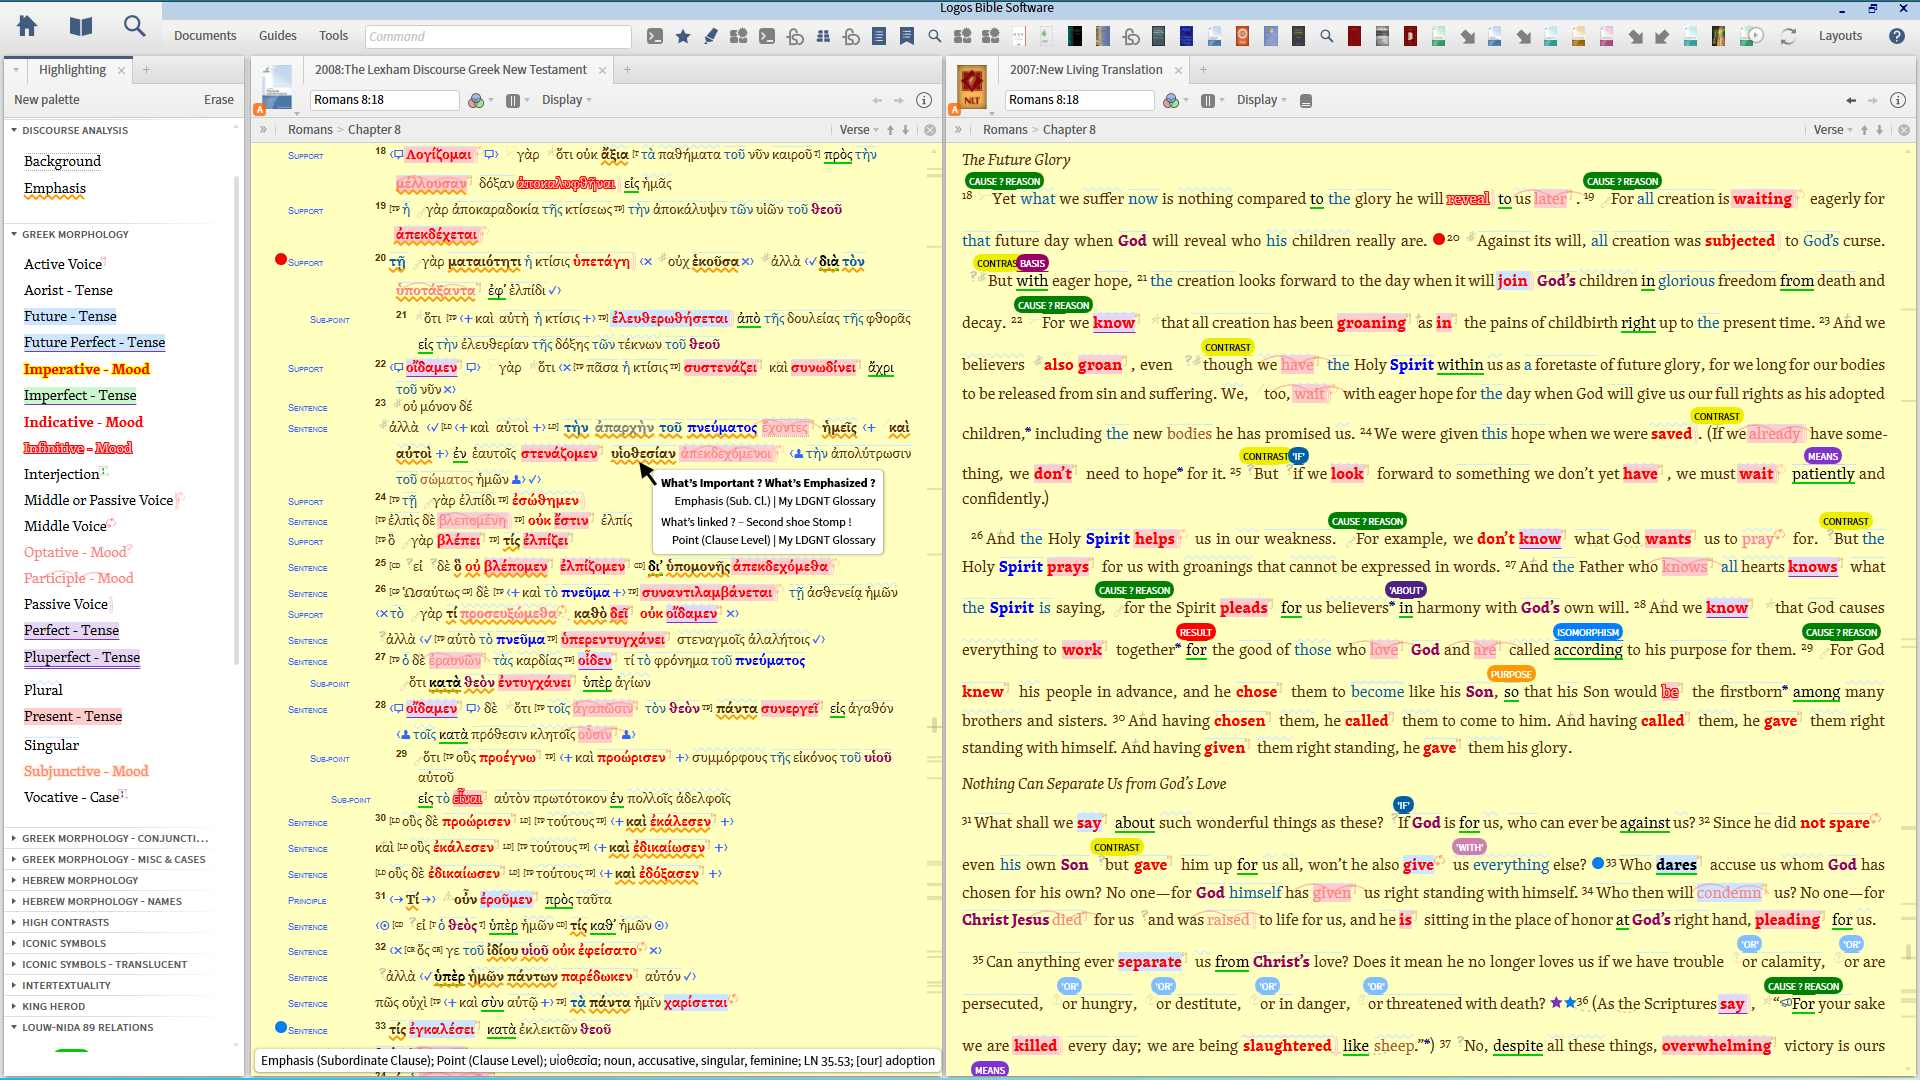Image resolution: width=1920 pixels, height=1080 pixels.
Task: Click the resource cover with play button
Action: click(x=1751, y=37)
